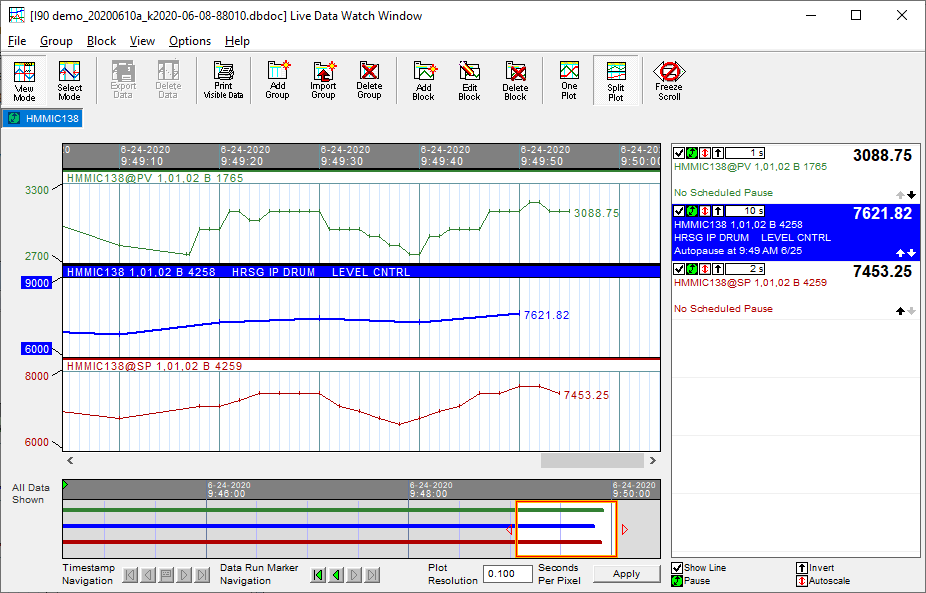Click right arrow of plot horizontal scrollbar
The image size is (926, 593).
pos(653,461)
